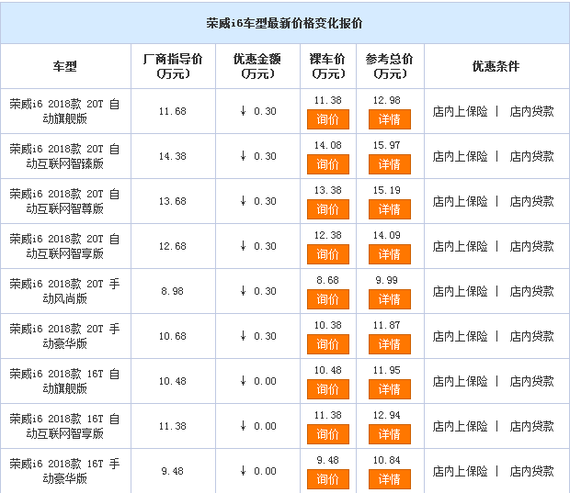The height and width of the screenshot is (493, 570).
Task: Open 详情 for 16T 手动豪华版
Action: [390, 479]
